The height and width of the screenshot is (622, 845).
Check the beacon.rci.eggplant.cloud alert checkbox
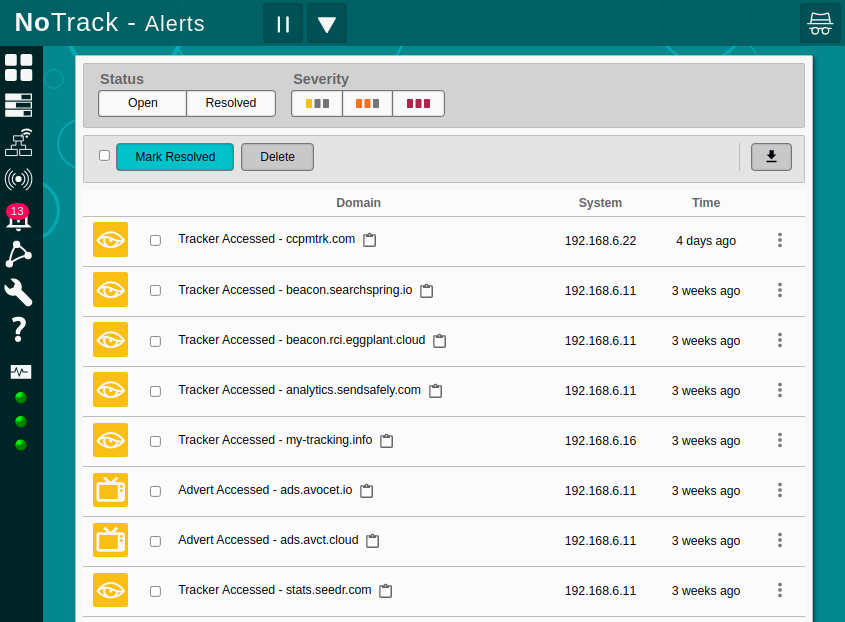155,341
